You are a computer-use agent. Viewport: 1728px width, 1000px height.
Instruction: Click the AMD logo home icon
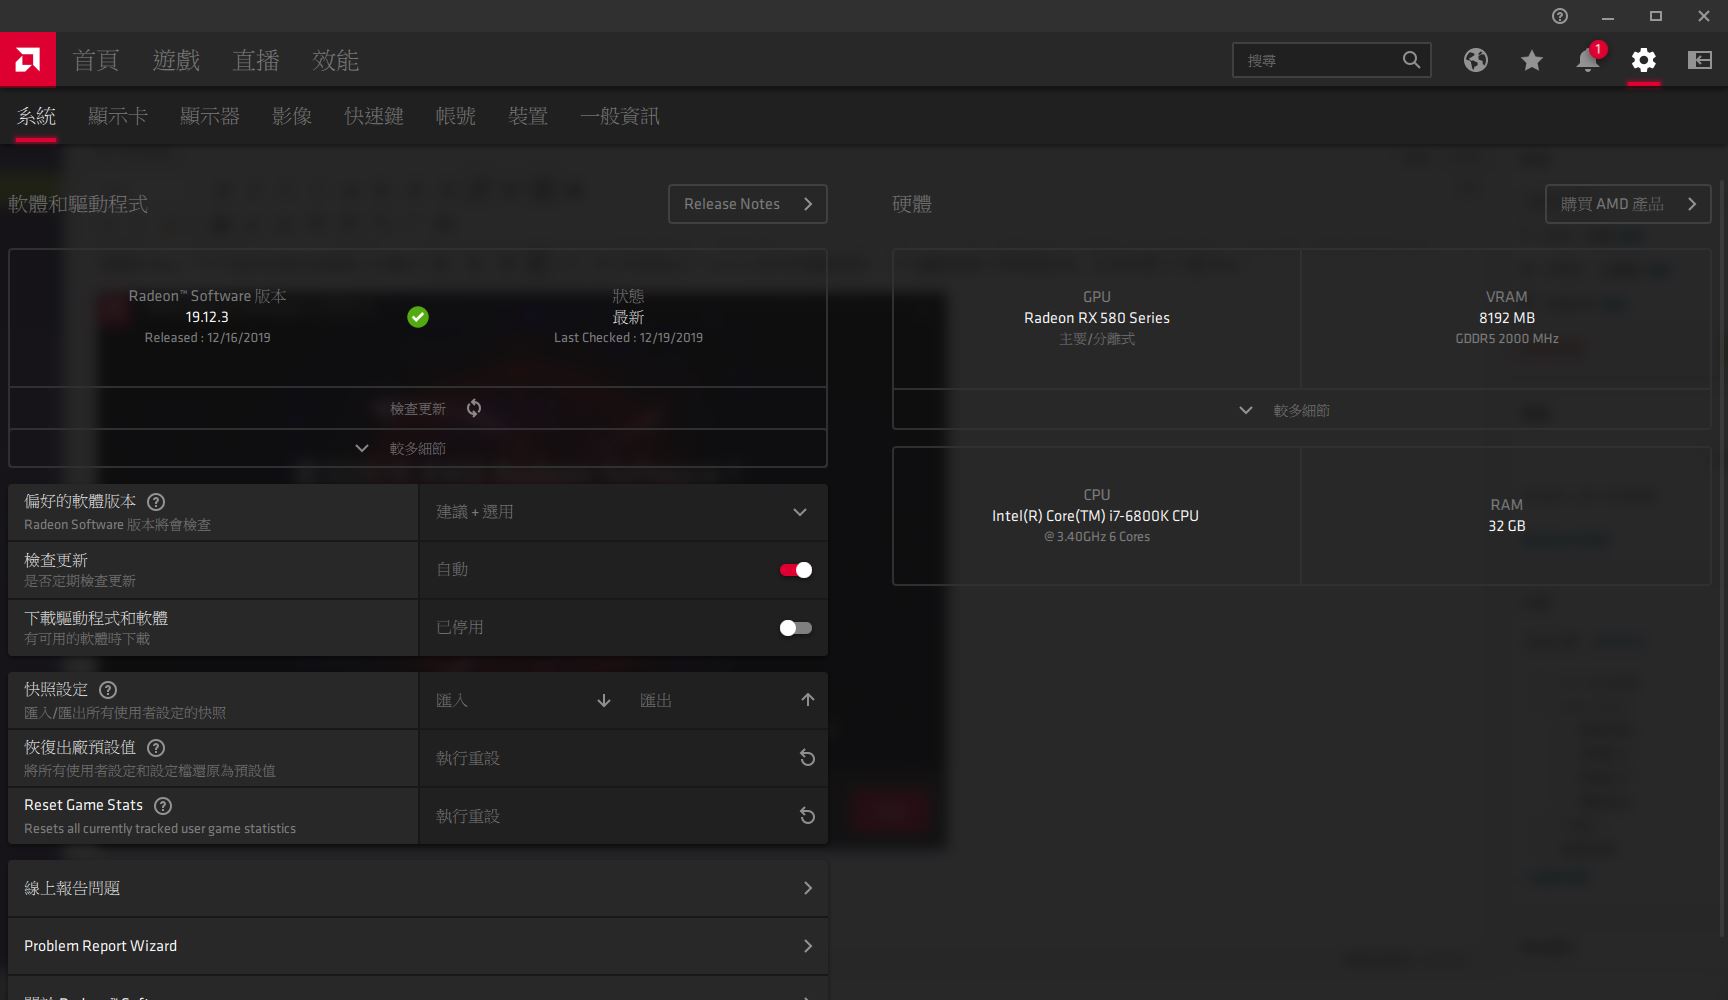pos(28,60)
